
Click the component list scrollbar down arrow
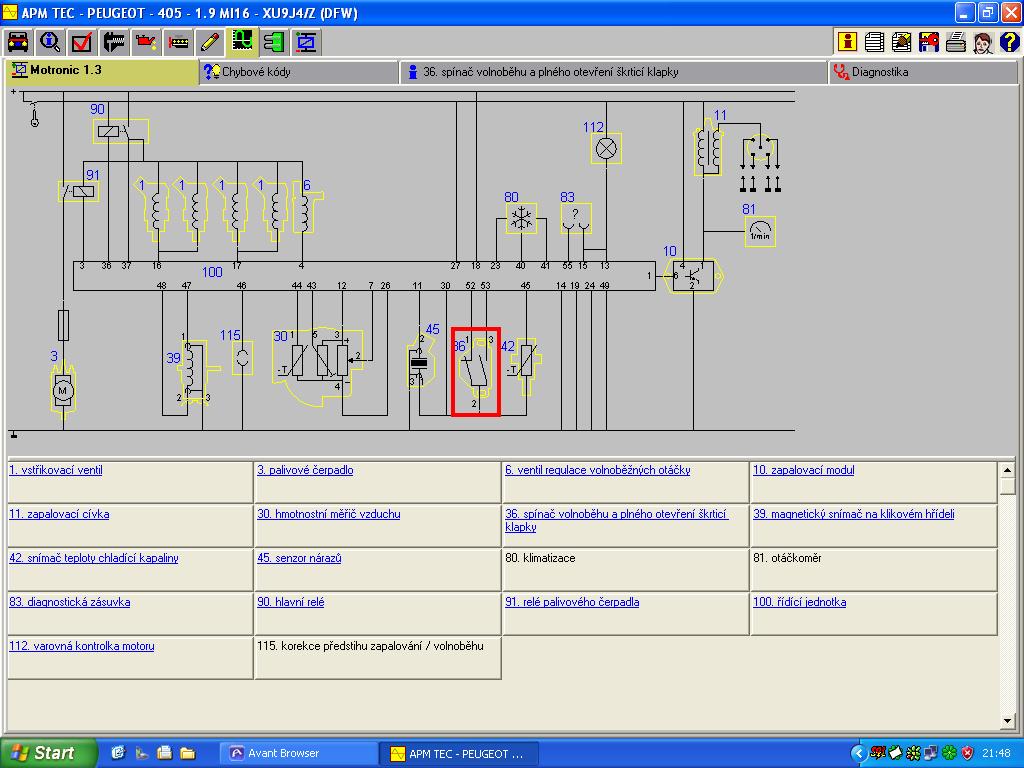[x=1007, y=721]
